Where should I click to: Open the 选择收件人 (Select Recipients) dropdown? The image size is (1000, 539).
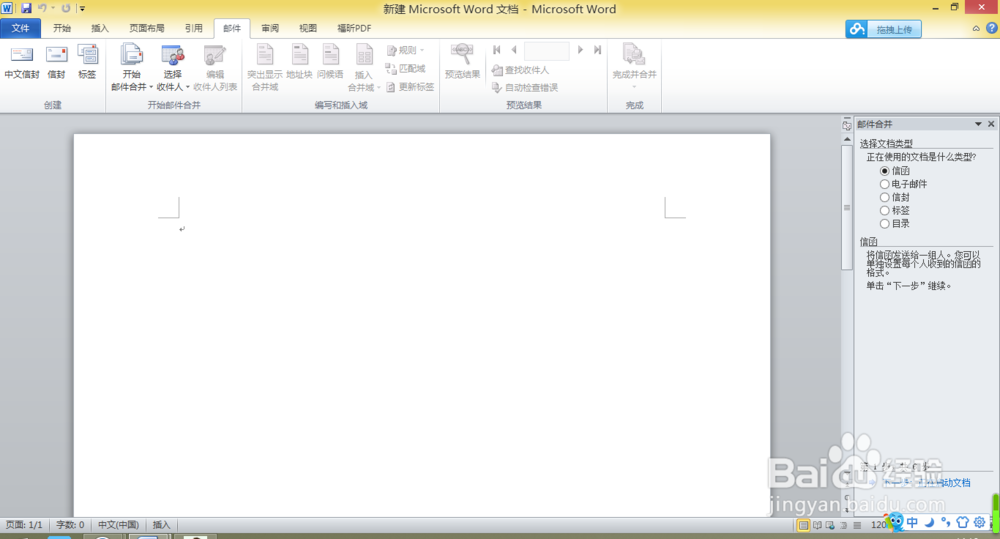coord(173,68)
